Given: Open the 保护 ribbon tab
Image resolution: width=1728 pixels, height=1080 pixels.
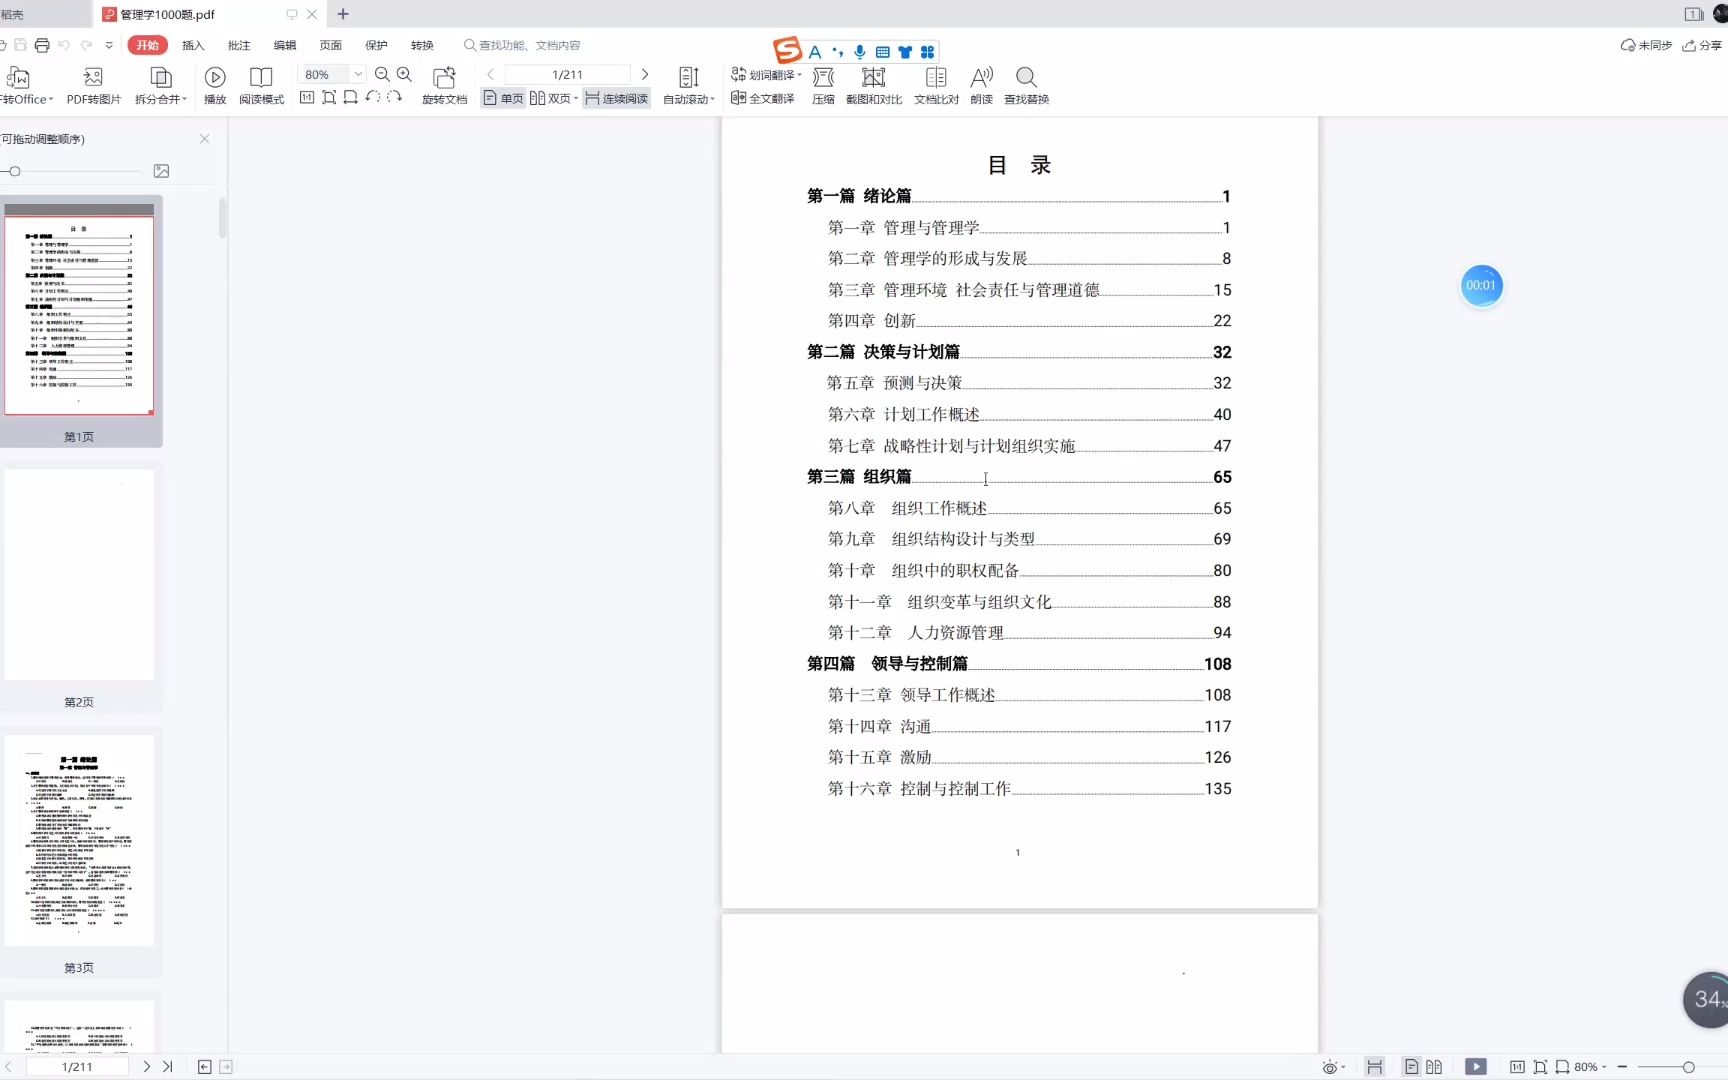Looking at the screenshot, I should pos(376,45).
